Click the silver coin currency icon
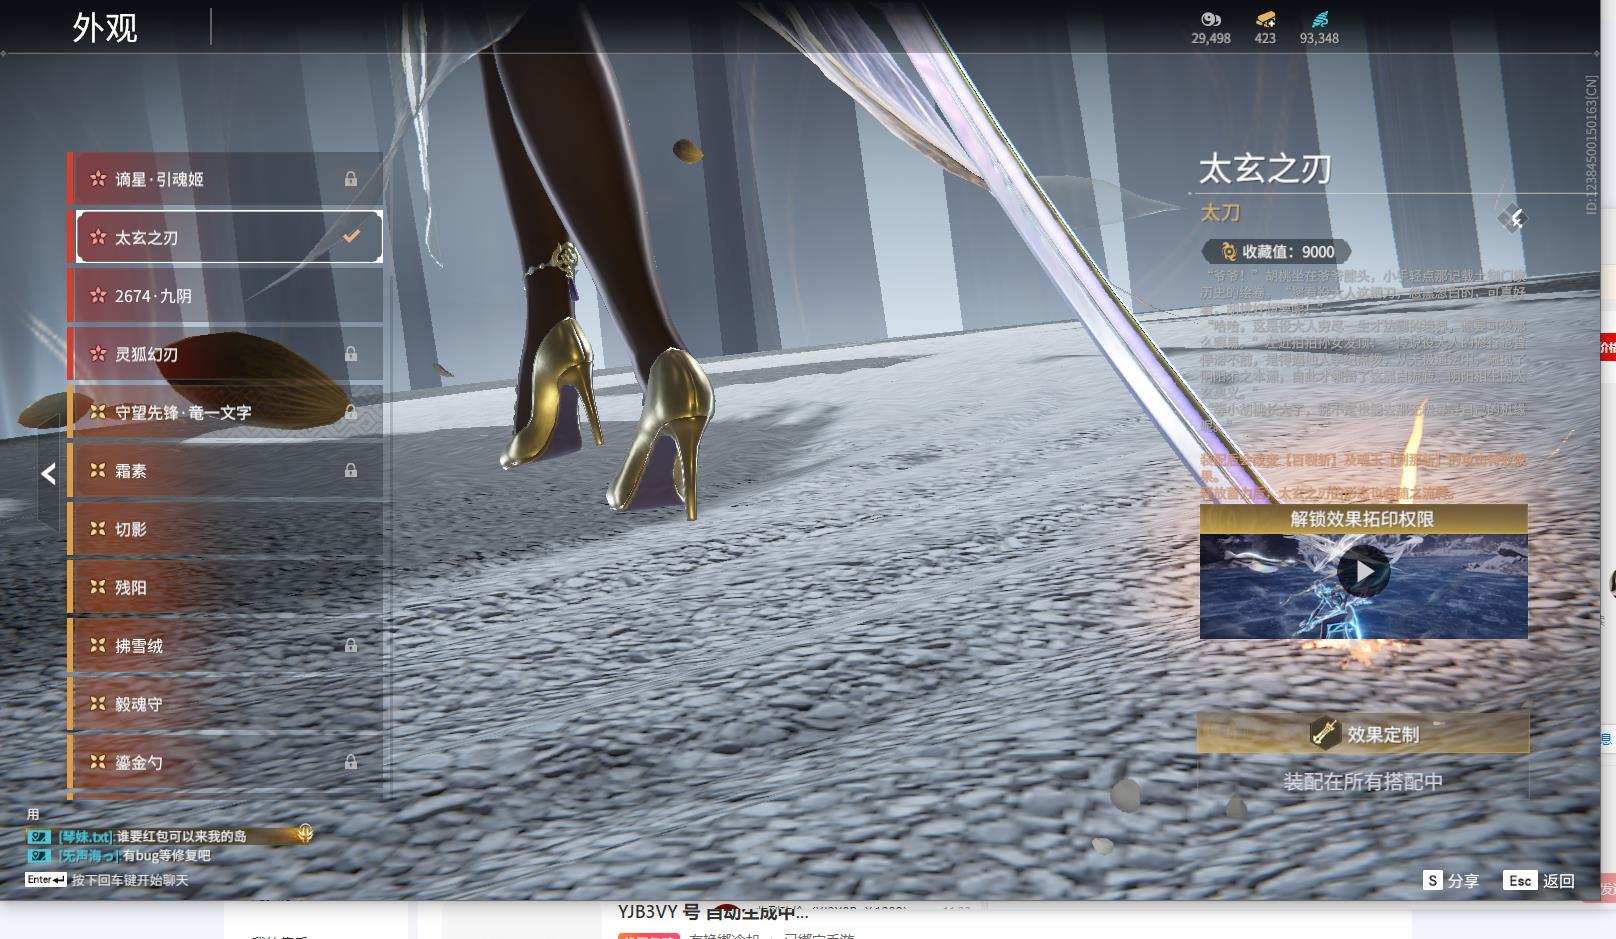Image resolution: width=1616 pixels, height=939 pixels. click(1210, 19)
